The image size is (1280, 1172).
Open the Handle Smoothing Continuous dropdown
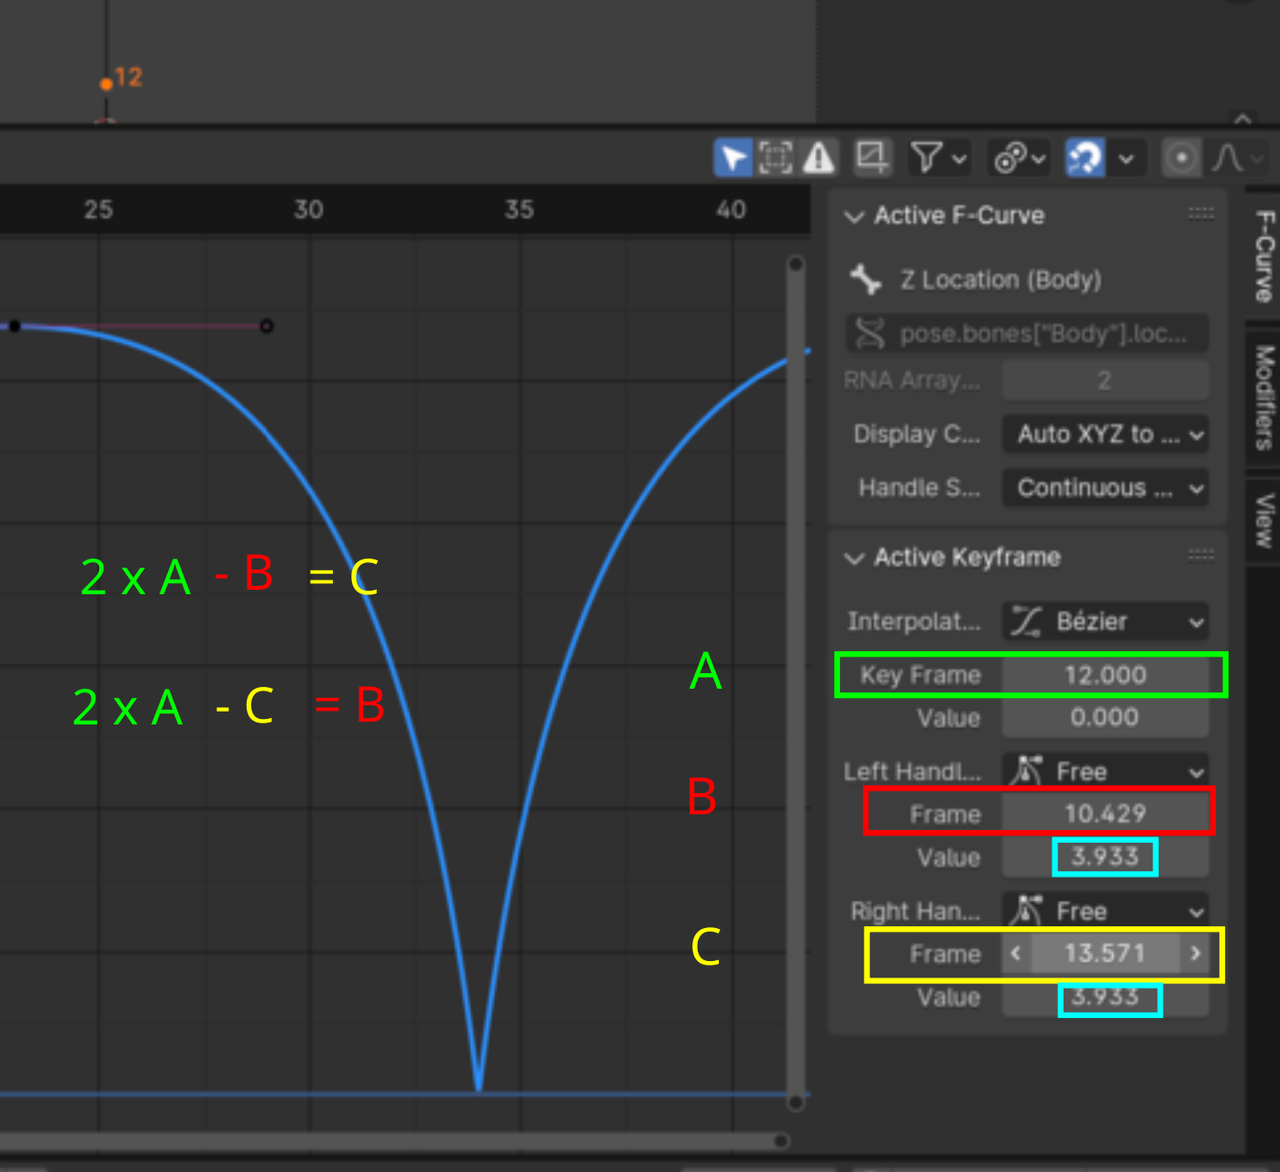pyautogui.click(x=1104, y=488)
